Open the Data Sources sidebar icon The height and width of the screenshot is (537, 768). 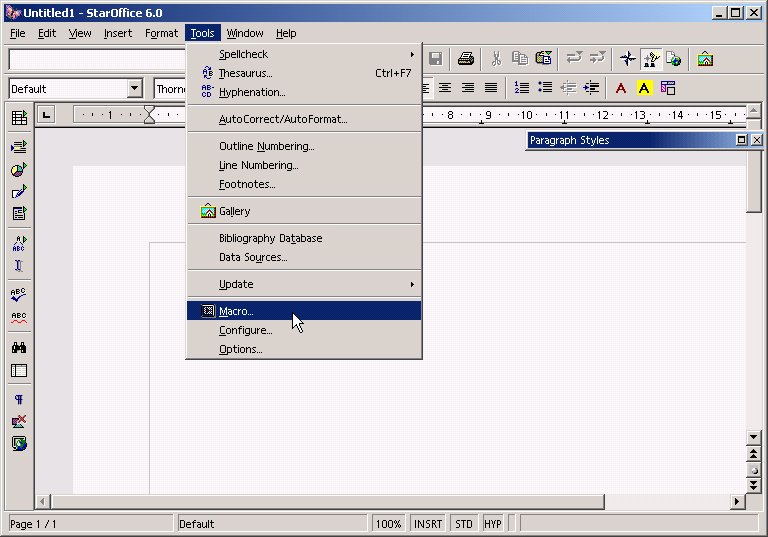(19, 370)
